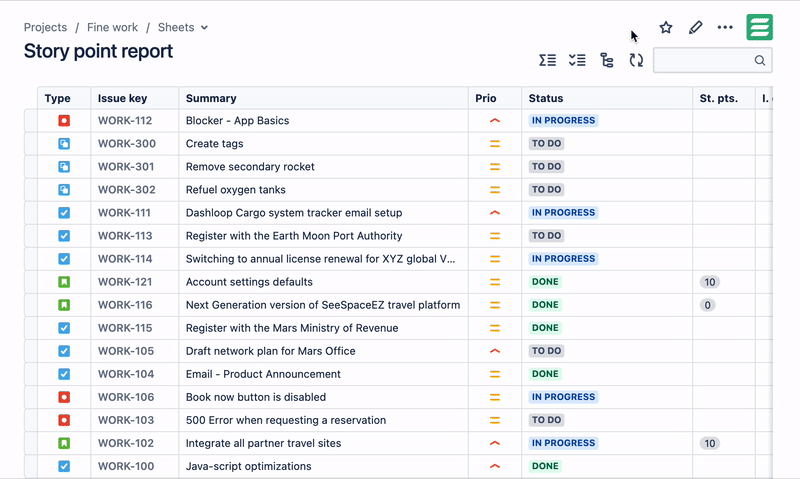Image resolution: width=800 pixels, height=479 pixels.
Task: Click the subtask icon for WORK-302
Action: pos(64,190)
